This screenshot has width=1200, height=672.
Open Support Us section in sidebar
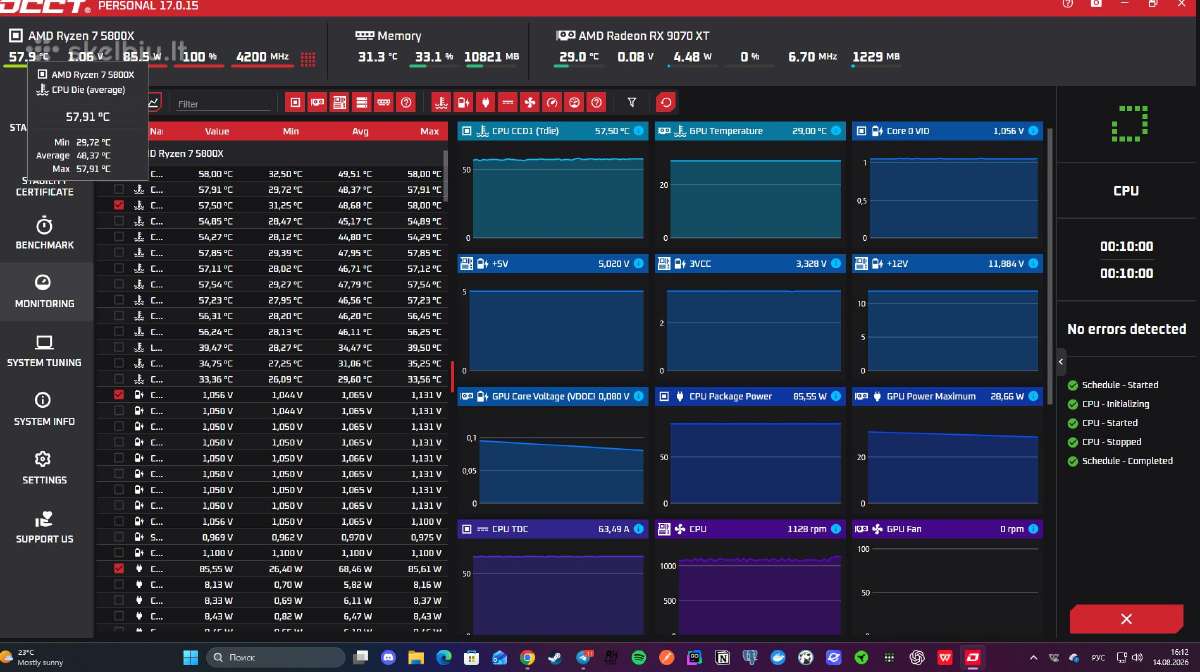click(x=45, y=527)
